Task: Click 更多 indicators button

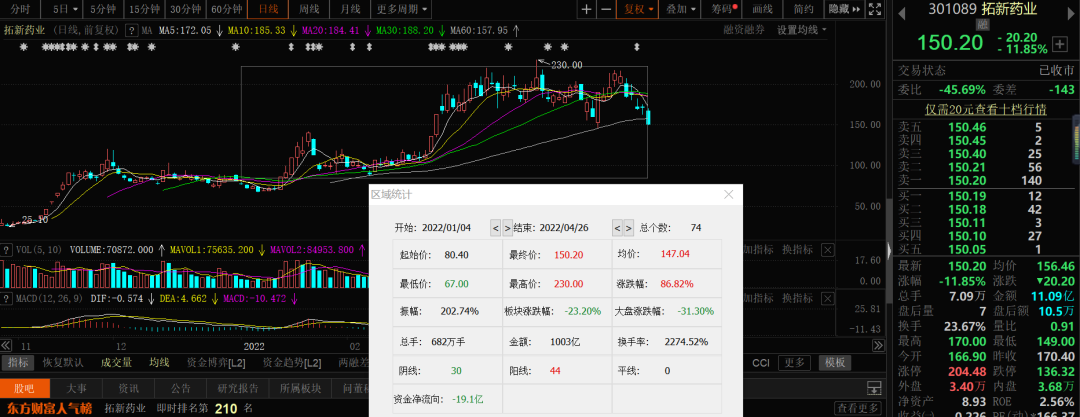Action: (794, 363)
